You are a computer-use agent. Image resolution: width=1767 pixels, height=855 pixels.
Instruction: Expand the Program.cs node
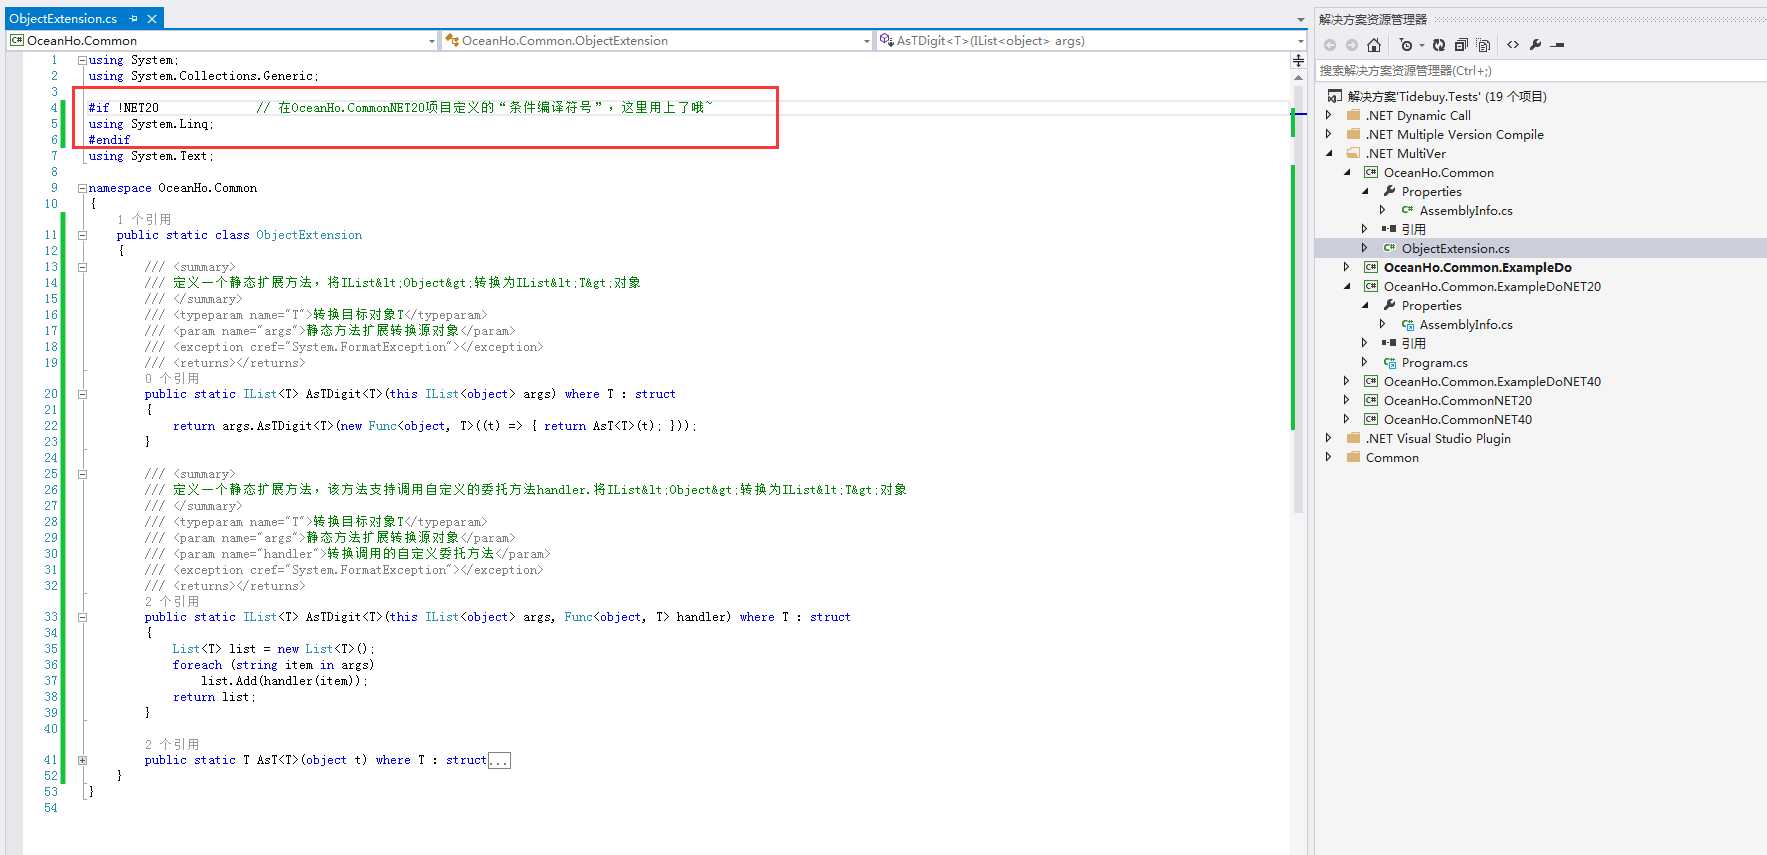(x=1365, y=362)
